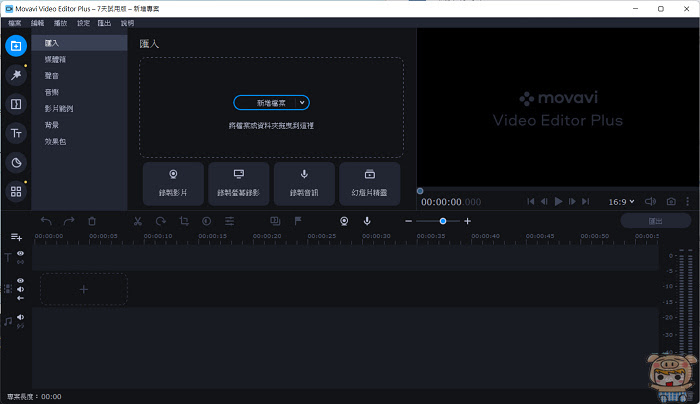The height and width of the screenshot is (404, 700).
Task: Click the title track T icon
Action: [x=8, y=258]
